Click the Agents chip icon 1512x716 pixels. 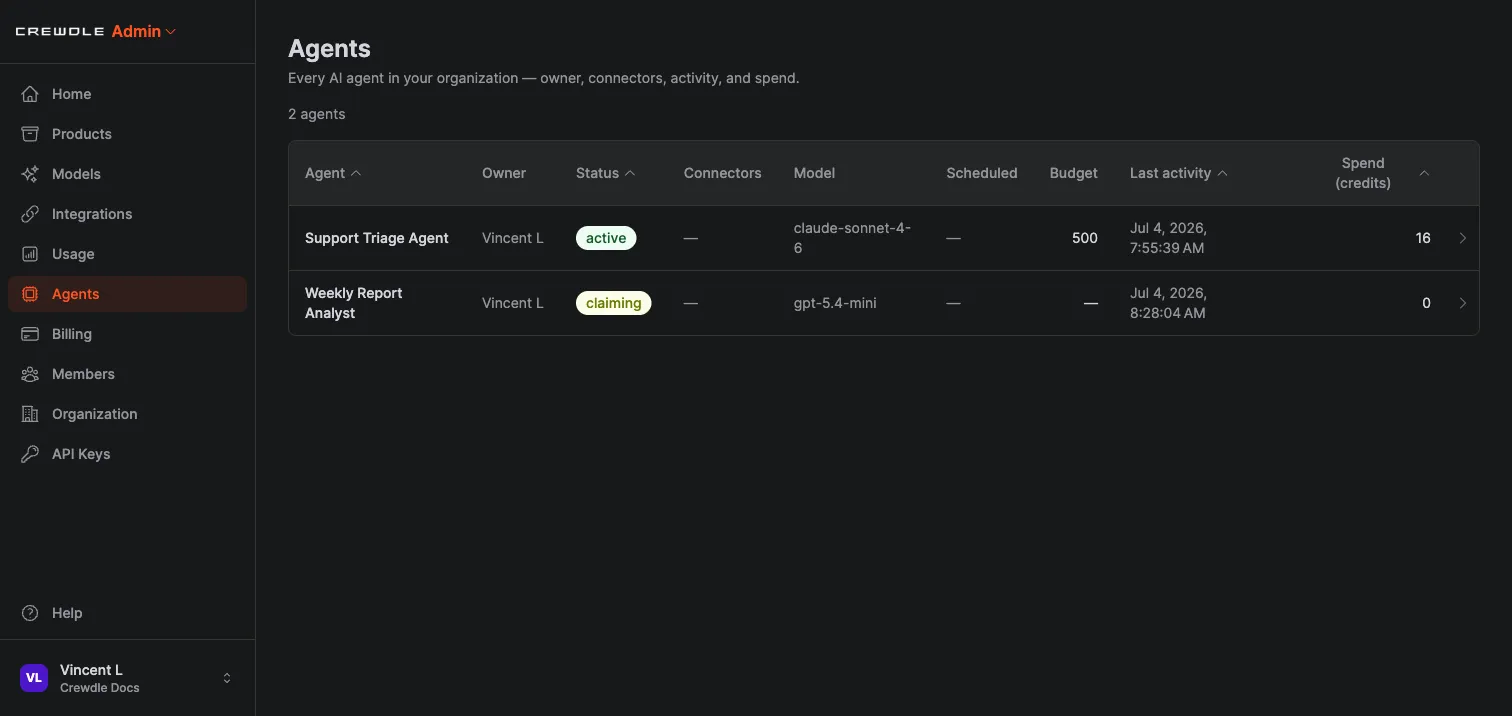click(30, 294)
